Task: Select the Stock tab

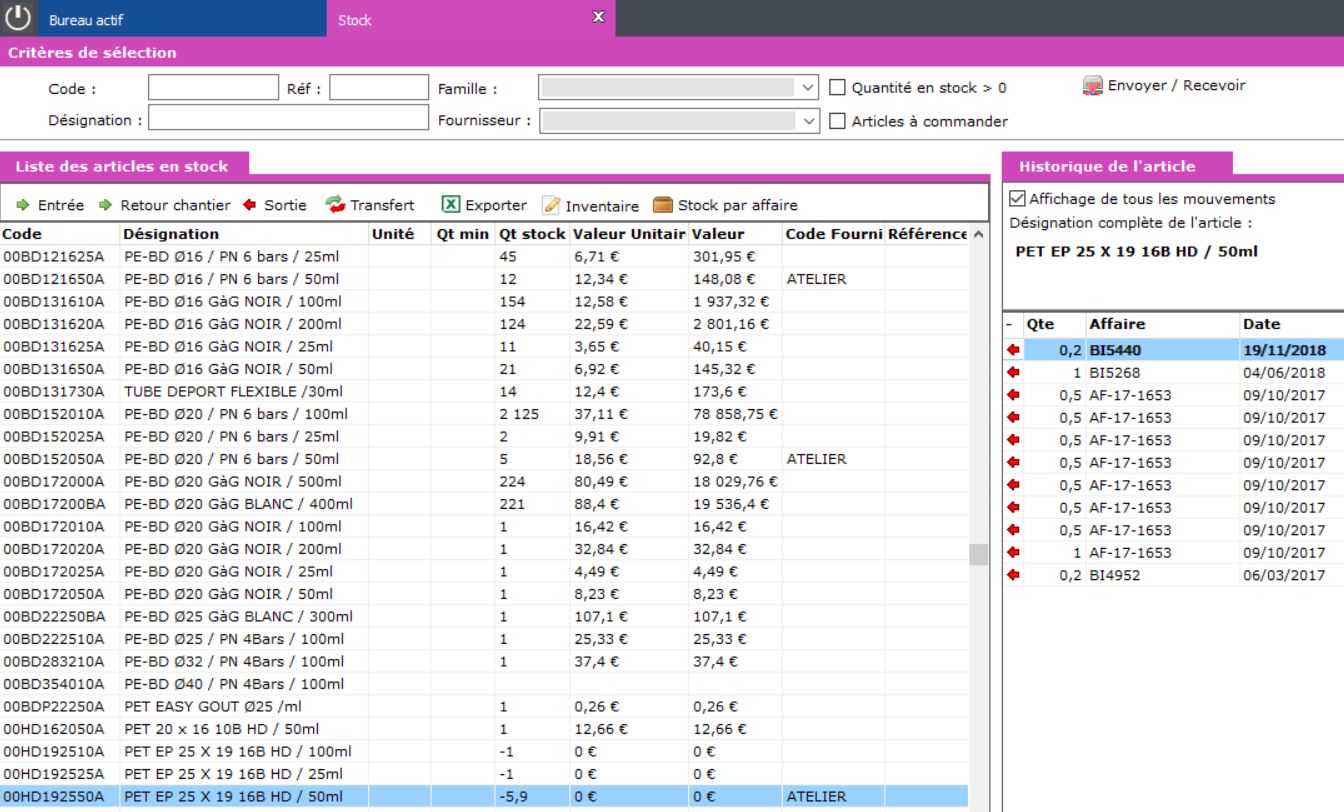Action: 471,19
